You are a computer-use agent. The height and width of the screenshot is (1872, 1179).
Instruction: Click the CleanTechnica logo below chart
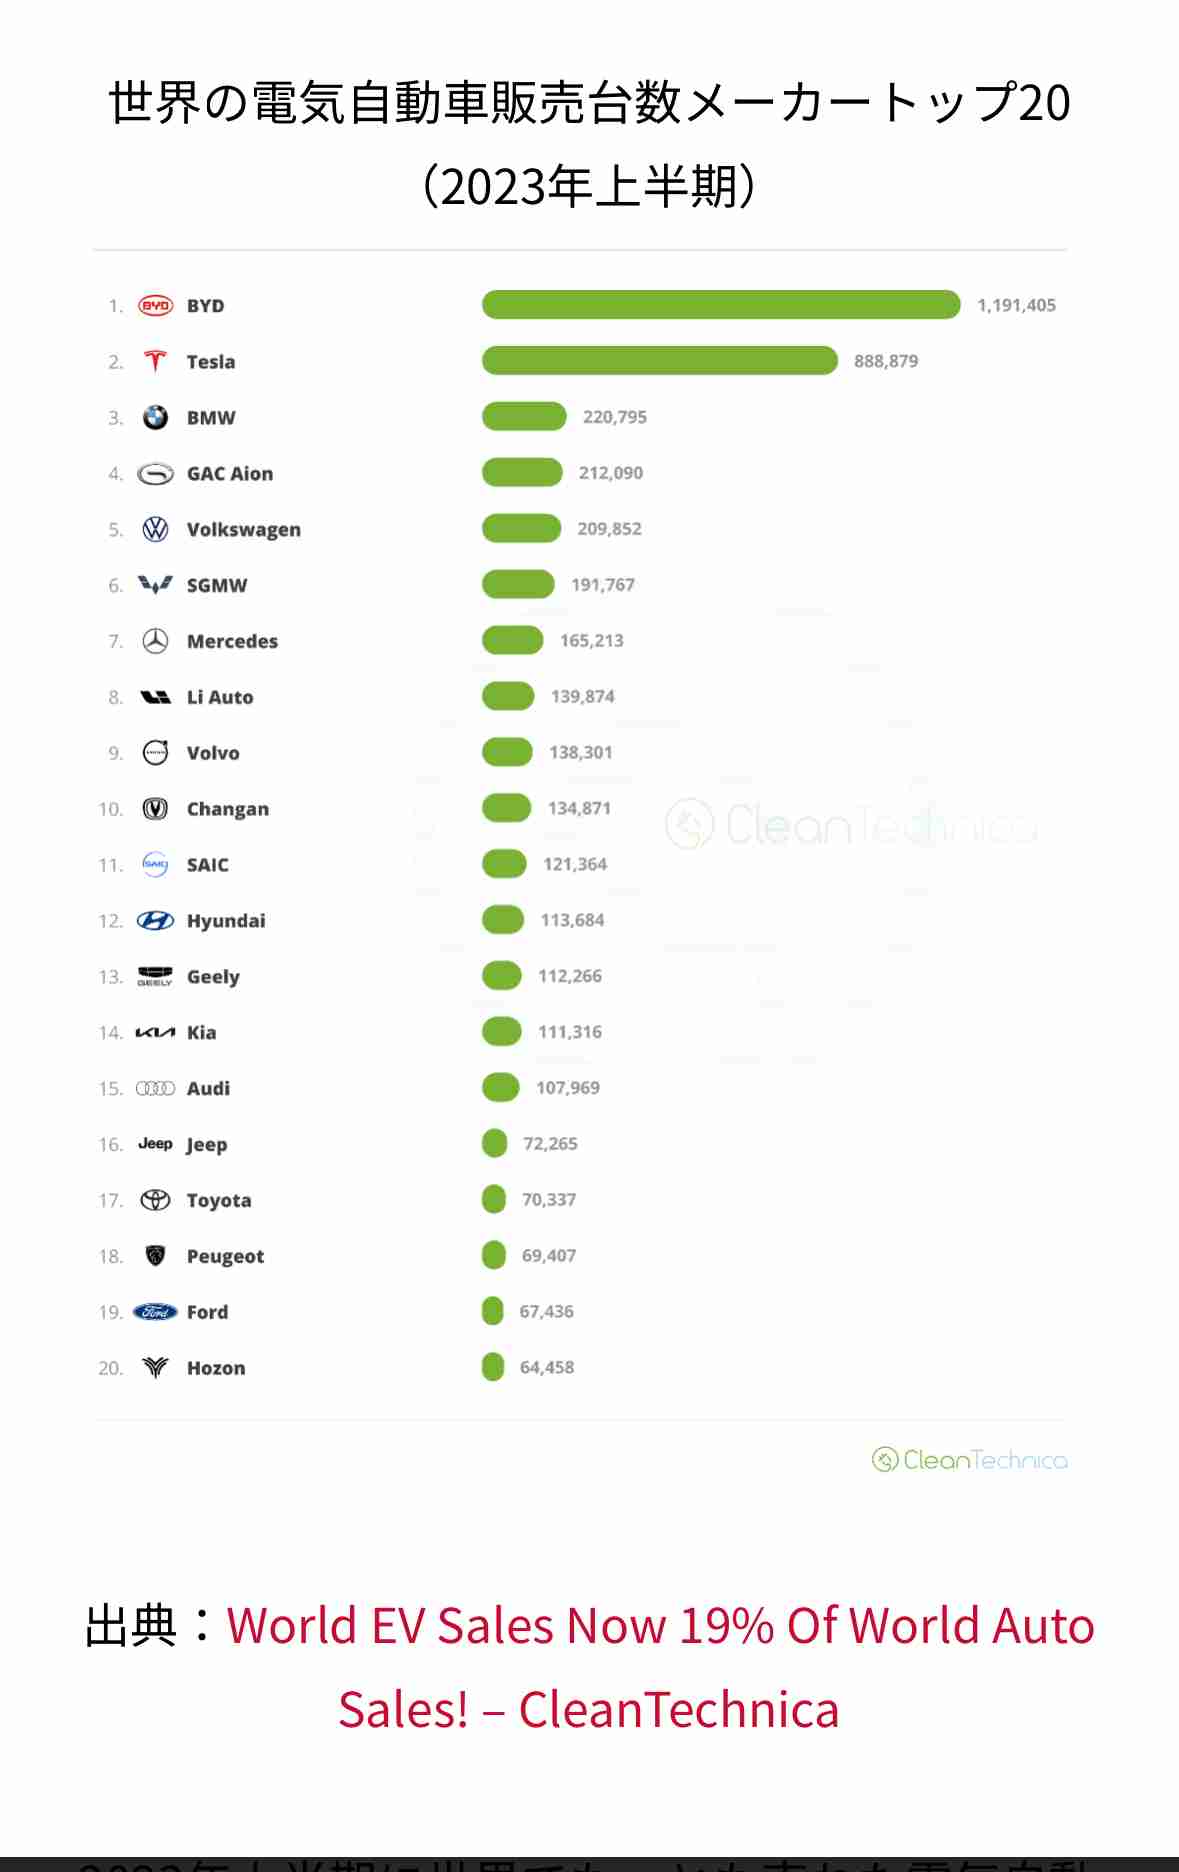969,1460
